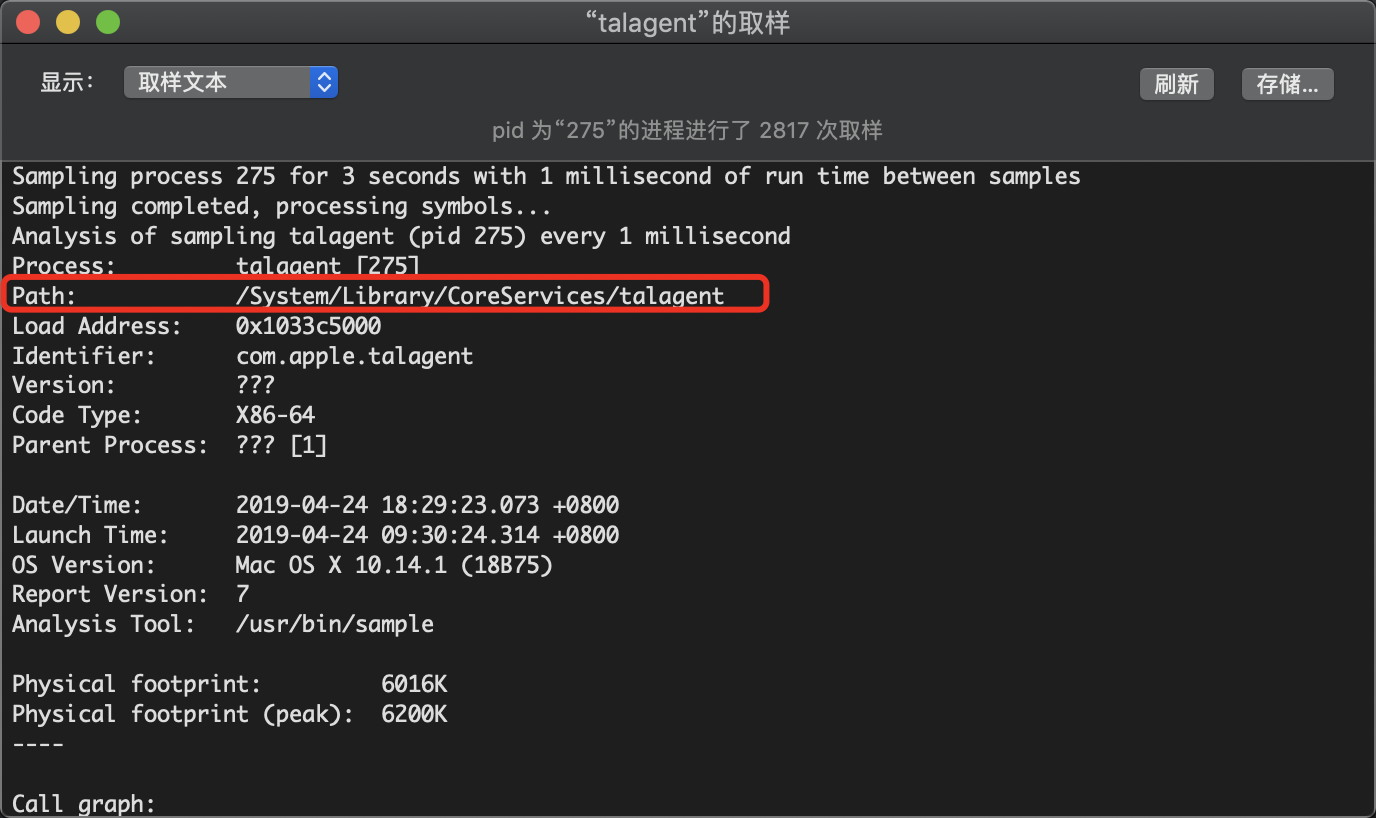The height and width of the screenshot is (818, 1376).
Task: Click the Physical footprint 6016K value
Action: pos(414,684)
